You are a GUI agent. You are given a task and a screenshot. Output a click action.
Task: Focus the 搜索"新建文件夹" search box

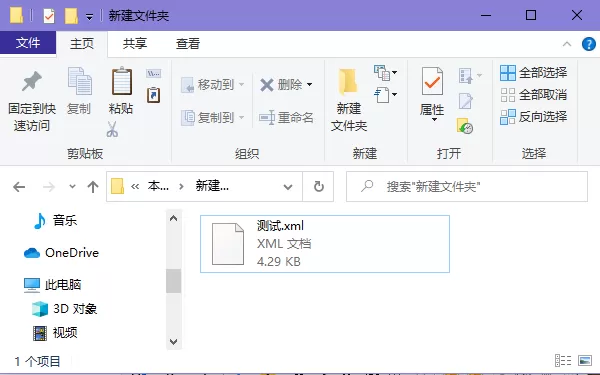[x=467, y=187]
